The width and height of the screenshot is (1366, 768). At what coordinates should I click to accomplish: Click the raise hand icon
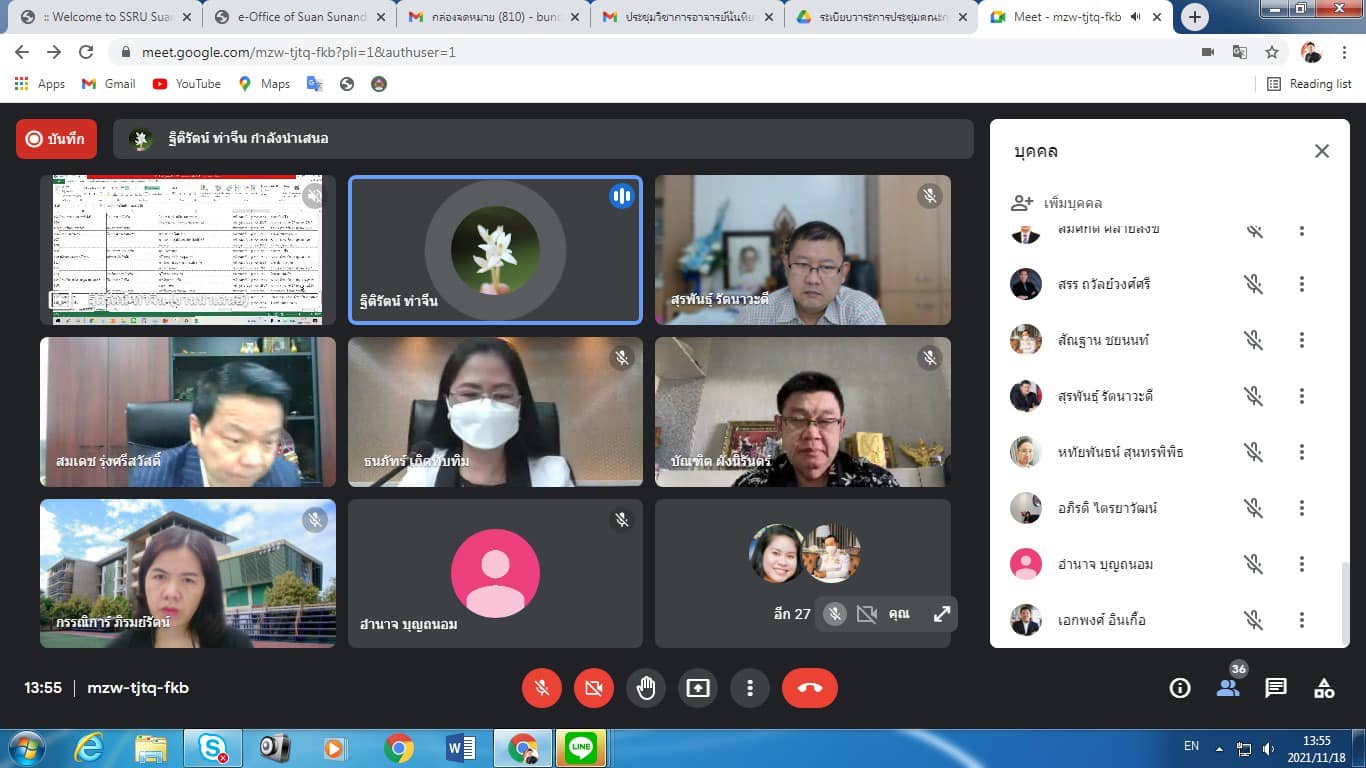[x=646, y=688]
